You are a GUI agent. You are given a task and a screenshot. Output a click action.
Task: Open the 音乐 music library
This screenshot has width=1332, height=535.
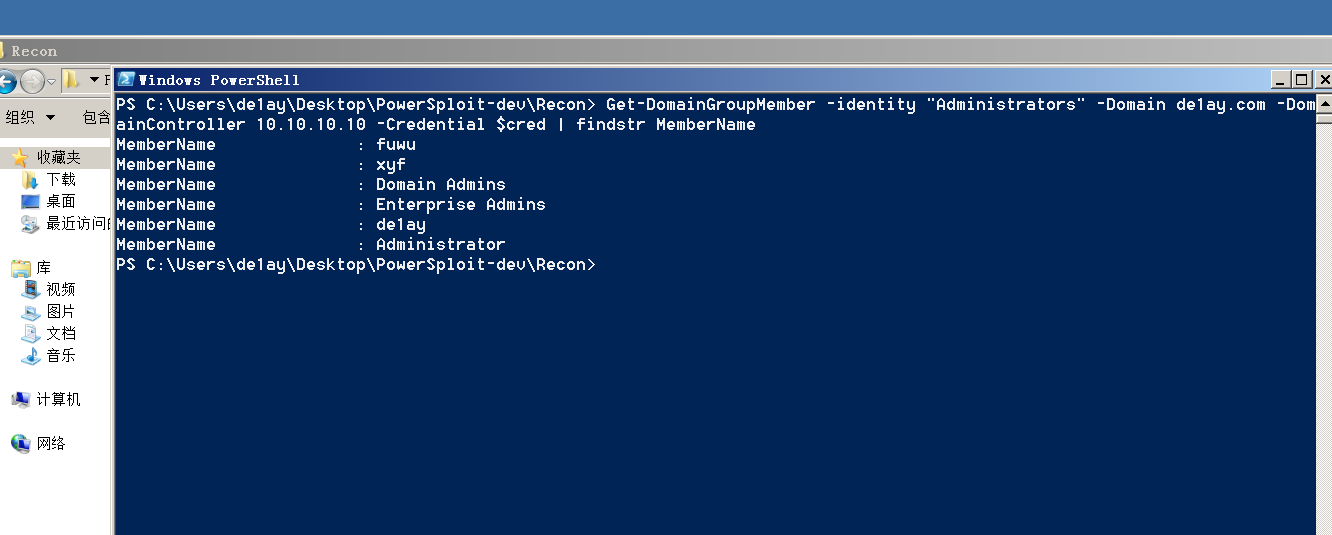tap(60, 356)
